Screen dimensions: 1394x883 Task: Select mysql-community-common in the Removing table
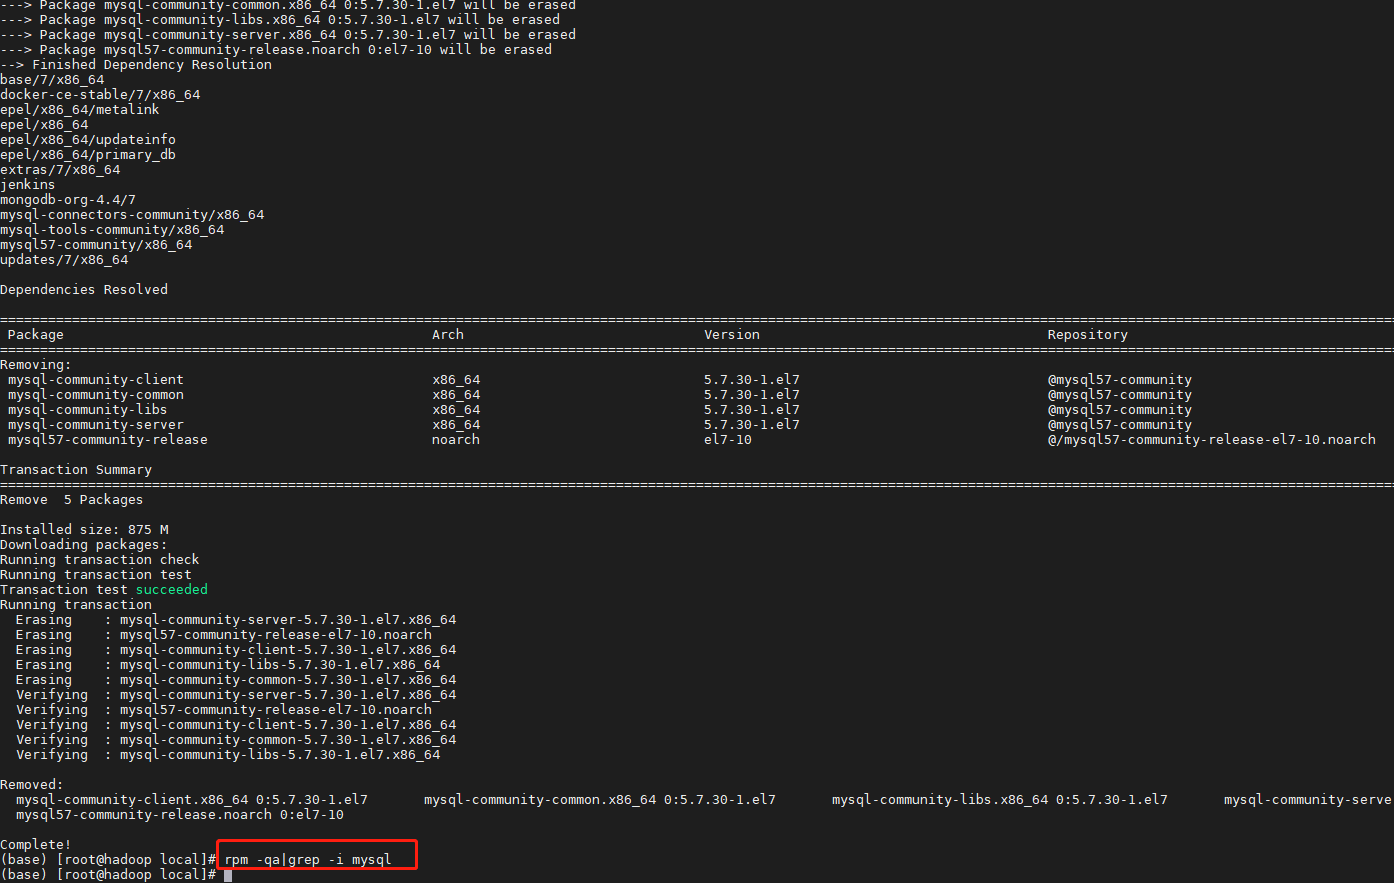tap(96, 394)
